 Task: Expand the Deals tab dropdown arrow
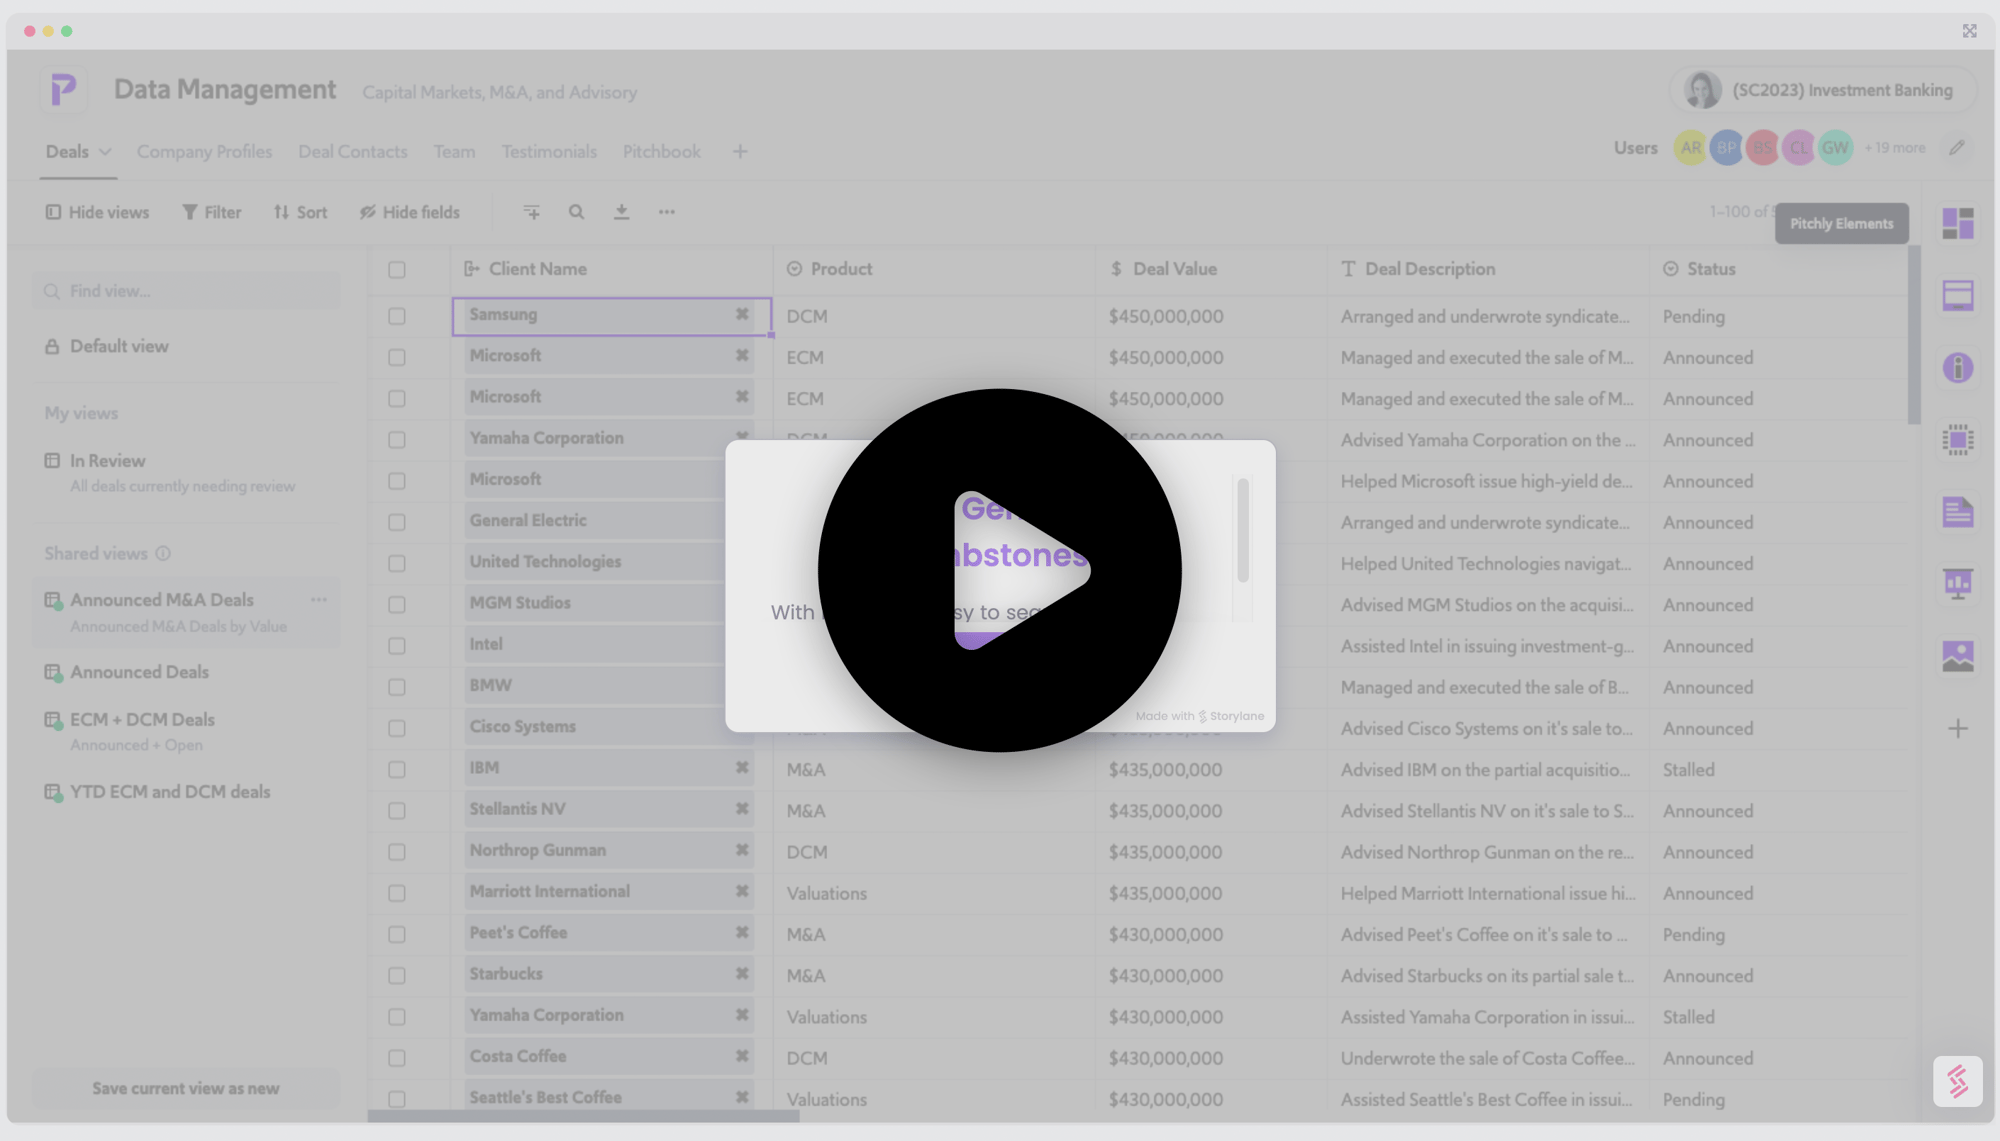click(x=105, y=152)
